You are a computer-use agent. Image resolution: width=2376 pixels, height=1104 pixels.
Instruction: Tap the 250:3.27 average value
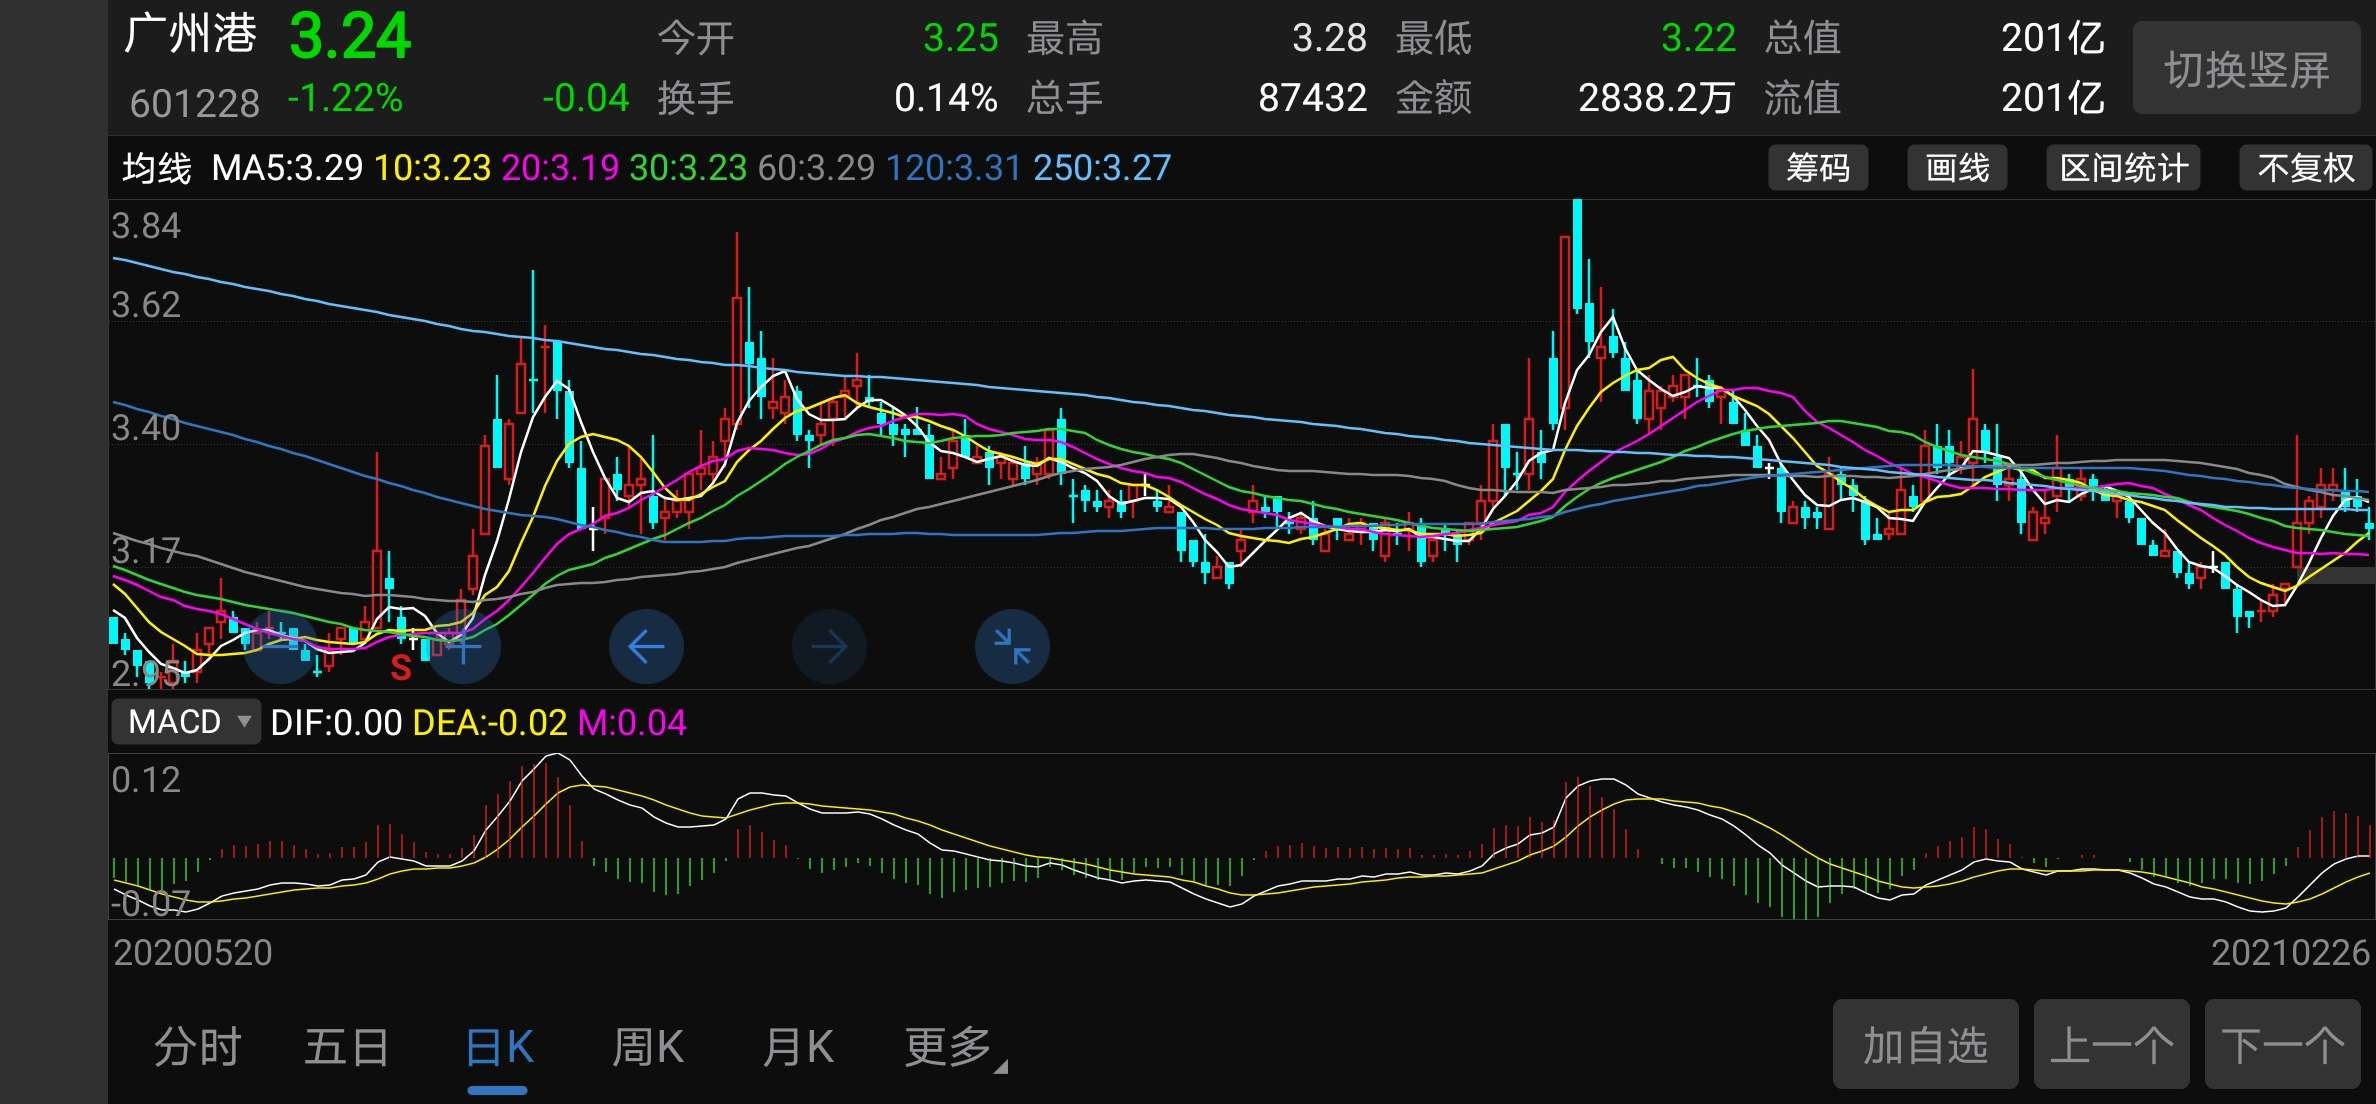point(1102,168)
